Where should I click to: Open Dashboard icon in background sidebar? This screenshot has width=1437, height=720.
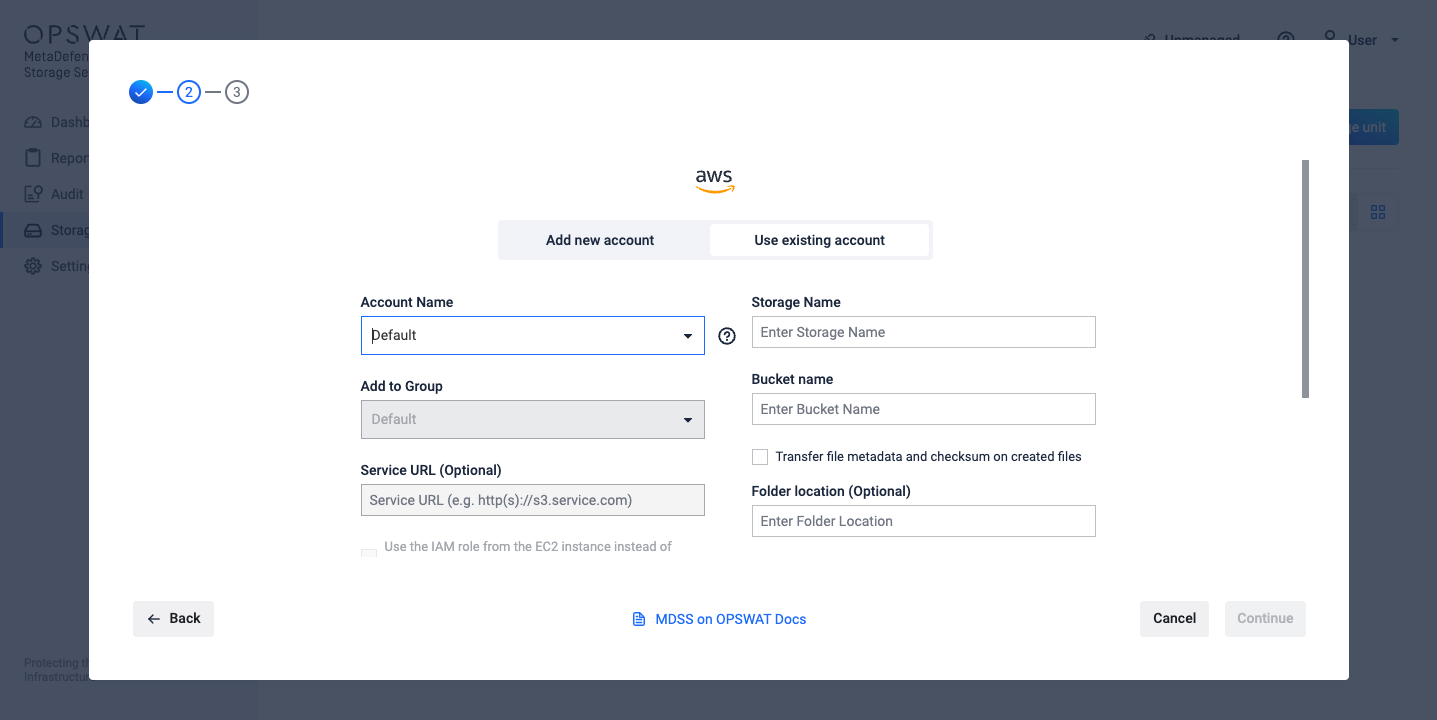33,122
